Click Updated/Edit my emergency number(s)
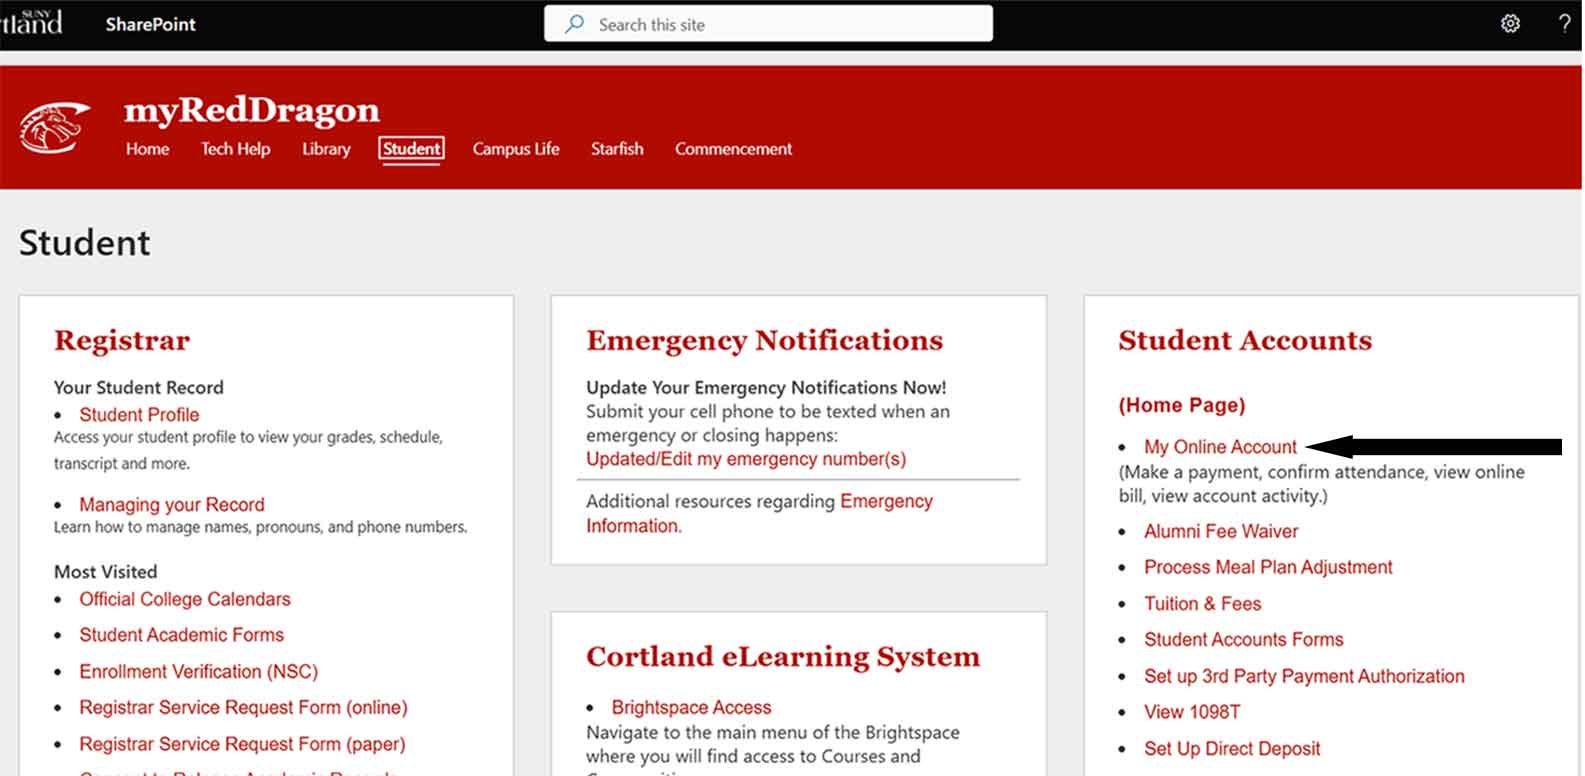Viewport: 1585px width, 776px height. (x=746, y=459)
